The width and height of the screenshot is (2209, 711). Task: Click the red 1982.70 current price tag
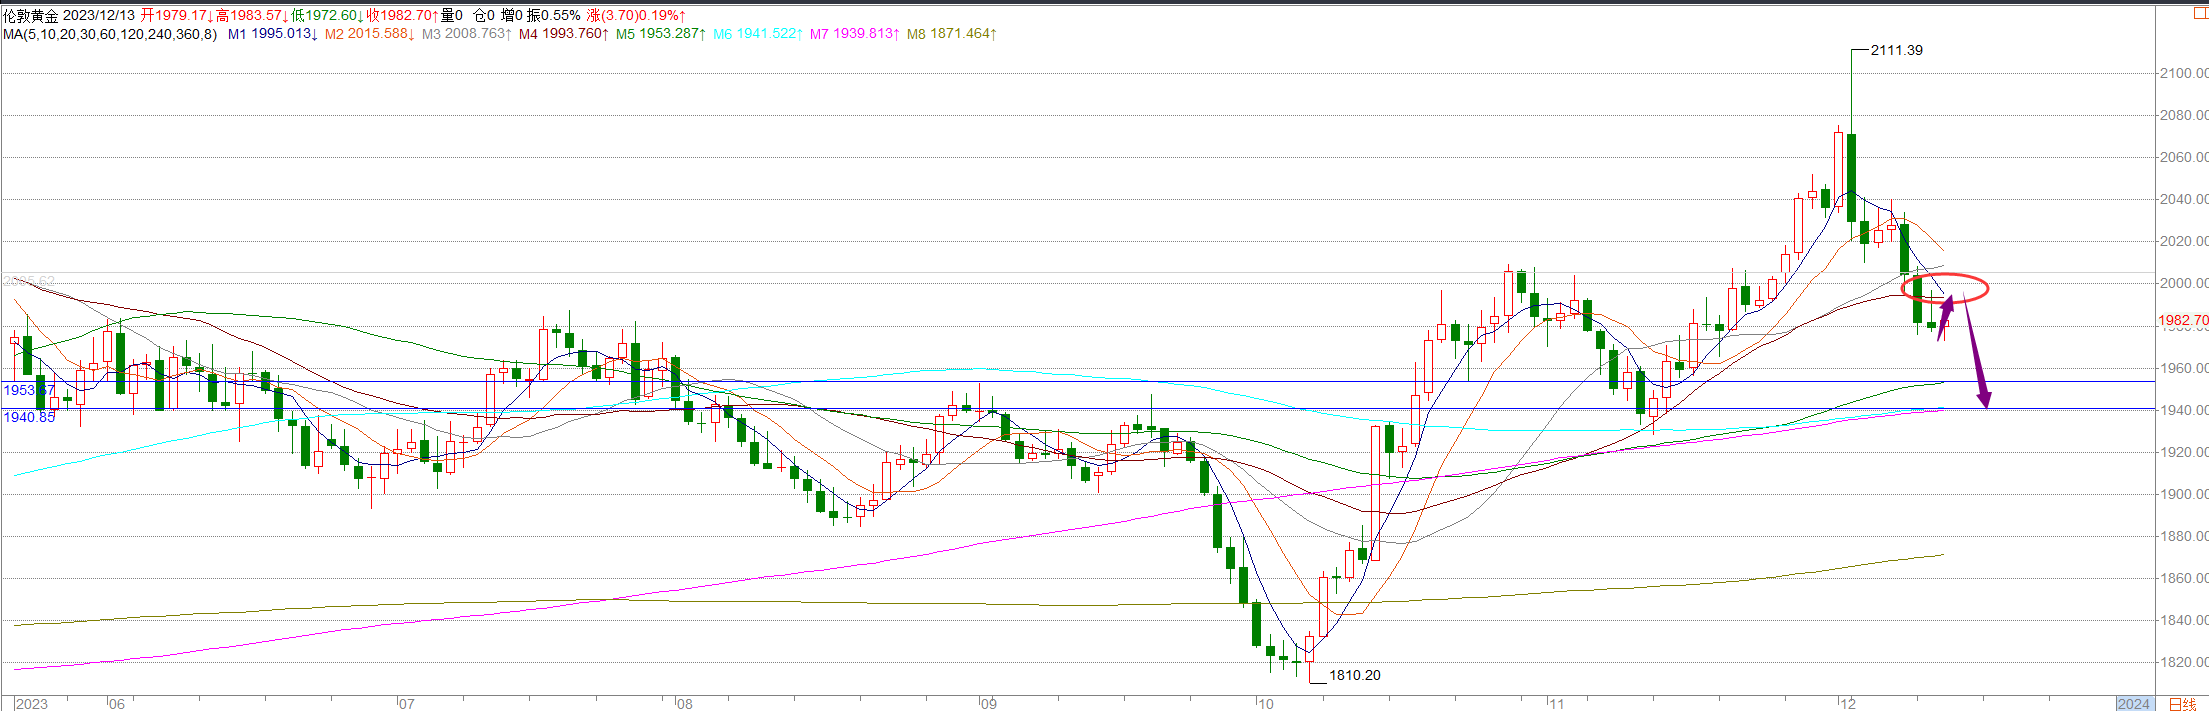click(x=2183, y=321)
